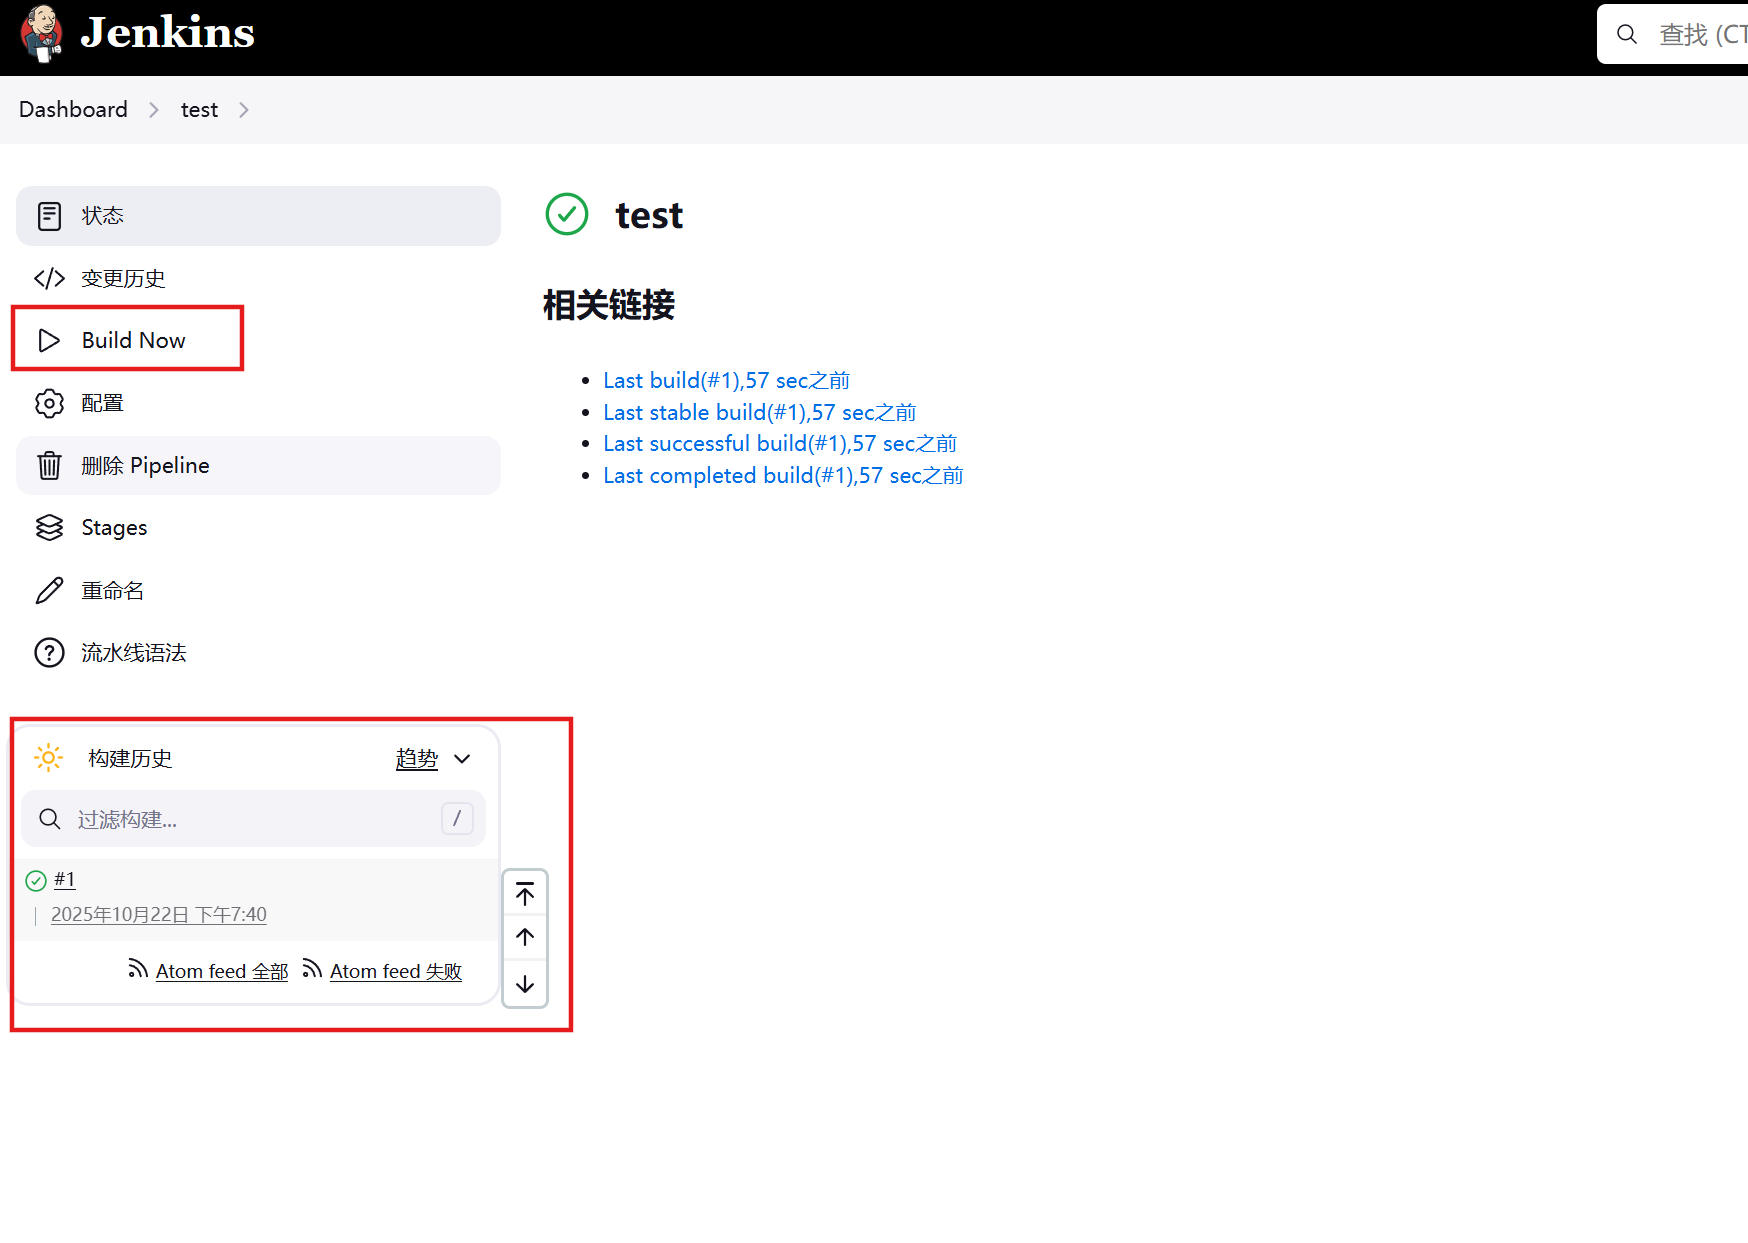This screenshot has width=1748, height=1243.
Task: Click the Jenkins title text in header
Action: 167,32
